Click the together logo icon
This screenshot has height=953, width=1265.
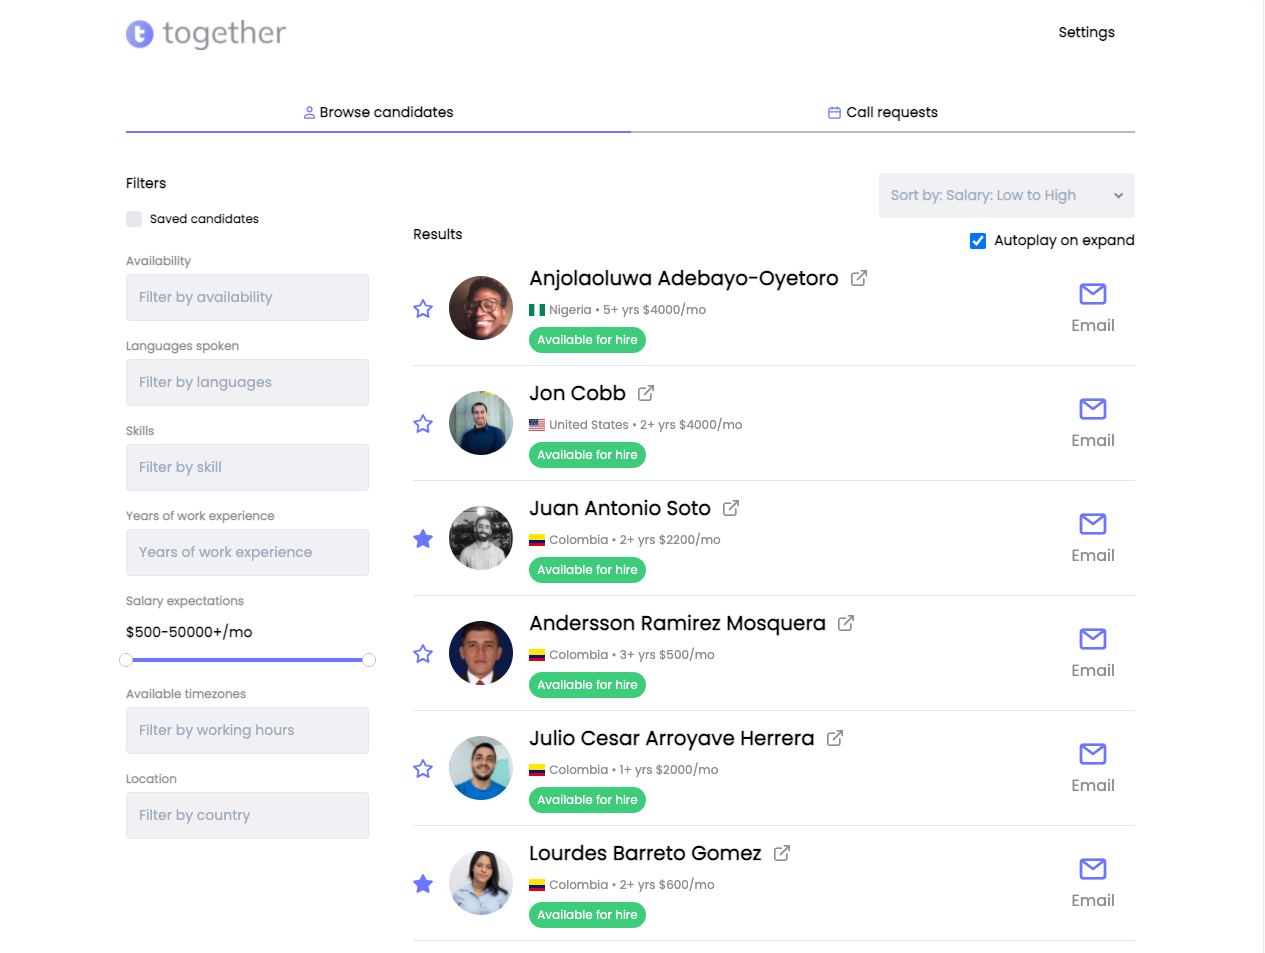pos(140,33)
